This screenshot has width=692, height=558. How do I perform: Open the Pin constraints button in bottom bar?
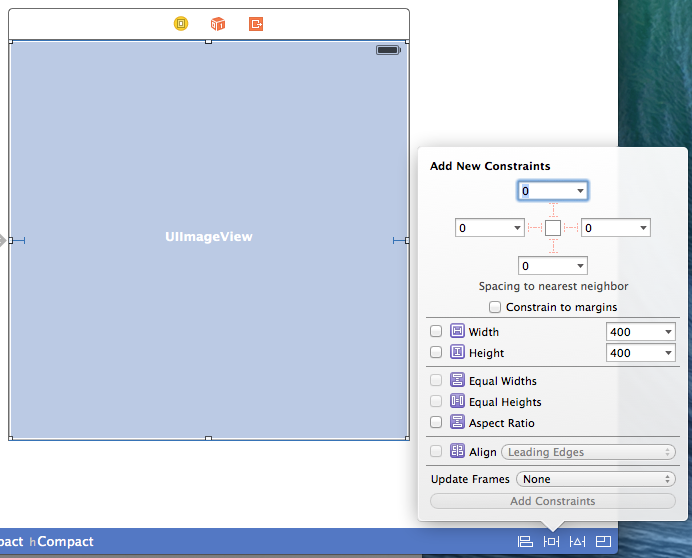click(x=551, y=541)
